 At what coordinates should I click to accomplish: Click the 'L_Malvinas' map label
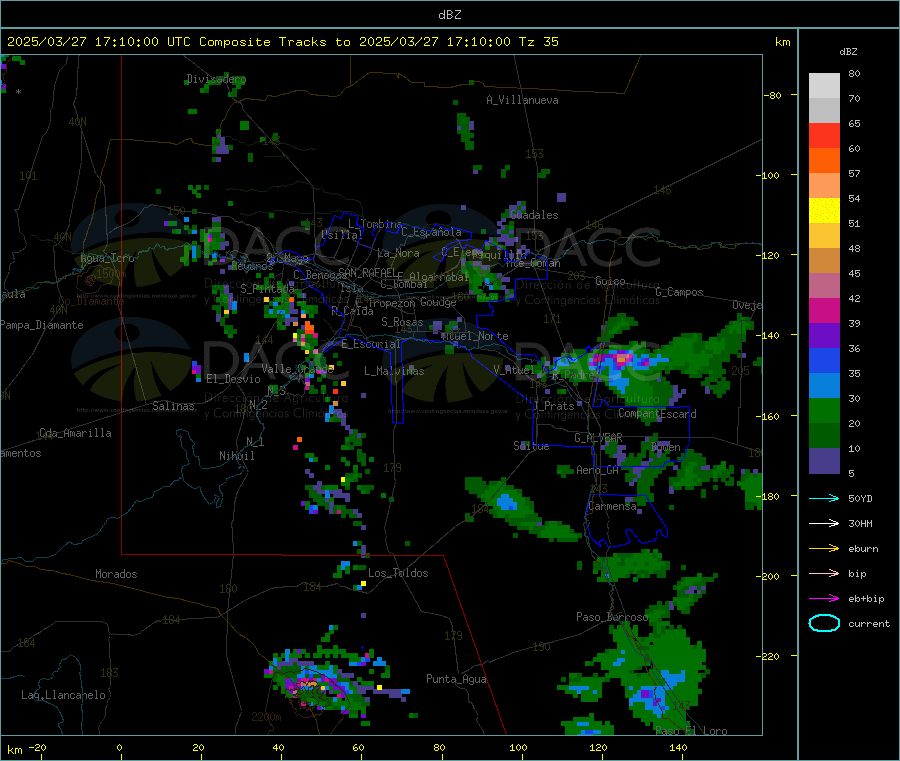(394, 371)
